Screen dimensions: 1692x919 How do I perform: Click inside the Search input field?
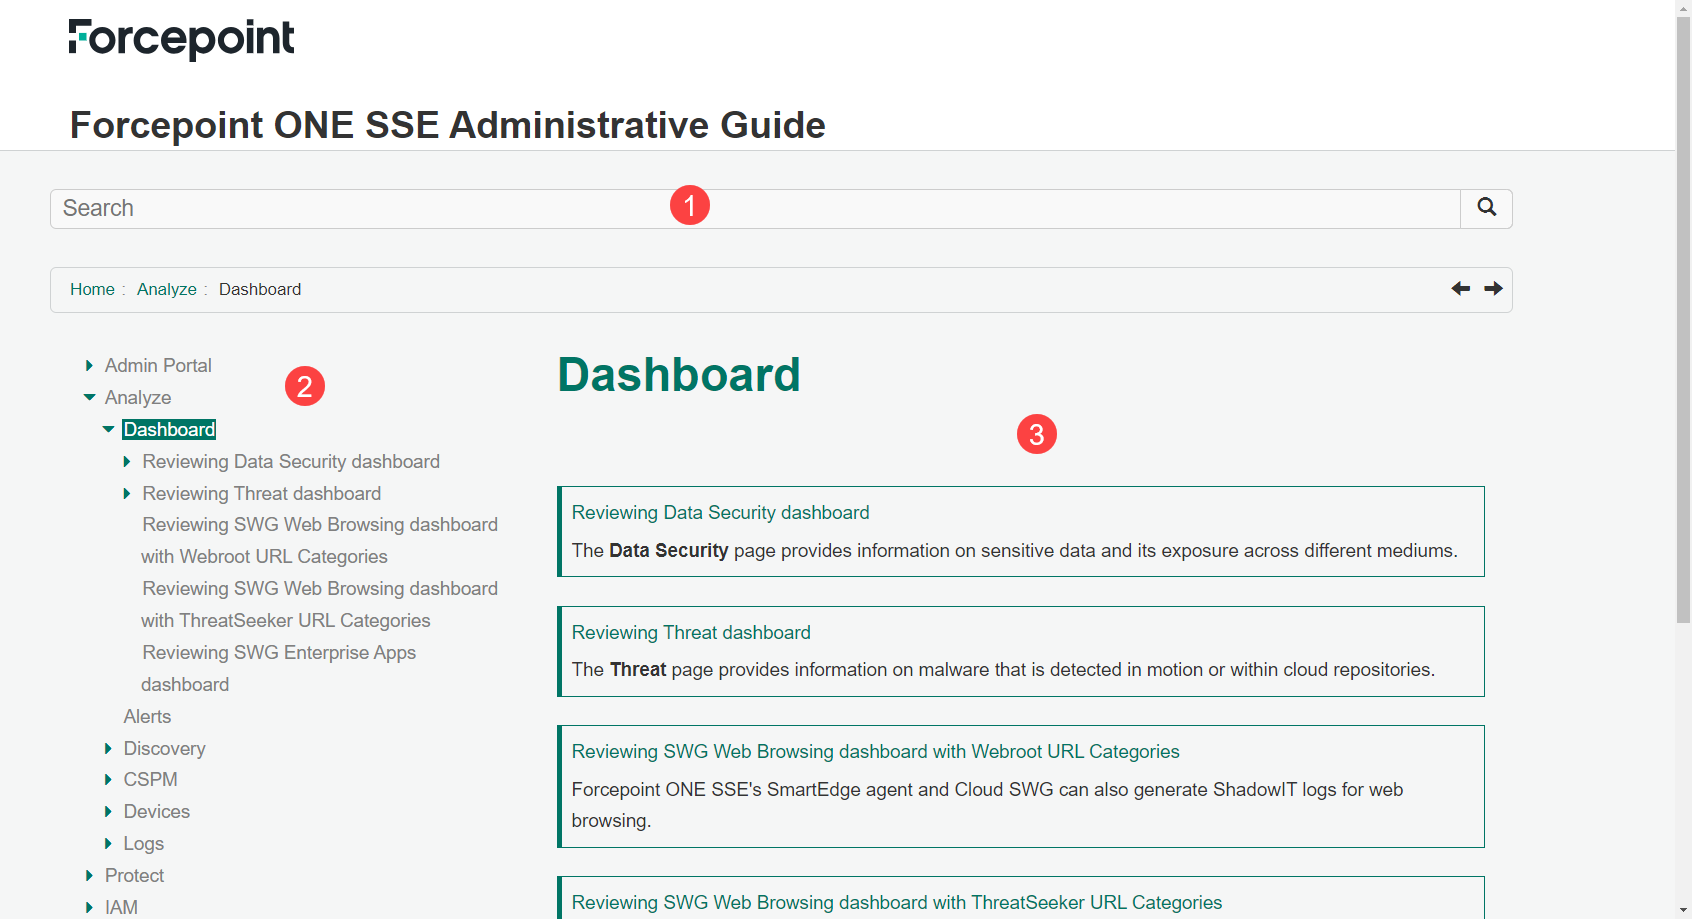[x=400, y=208]
